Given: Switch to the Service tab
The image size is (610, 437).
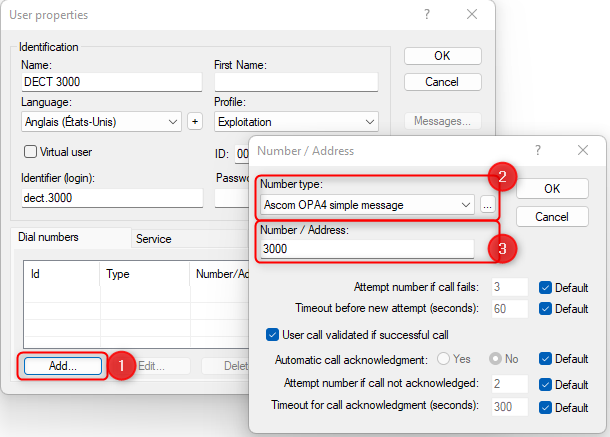Looking at the screenshot, I should pos(154,239).
